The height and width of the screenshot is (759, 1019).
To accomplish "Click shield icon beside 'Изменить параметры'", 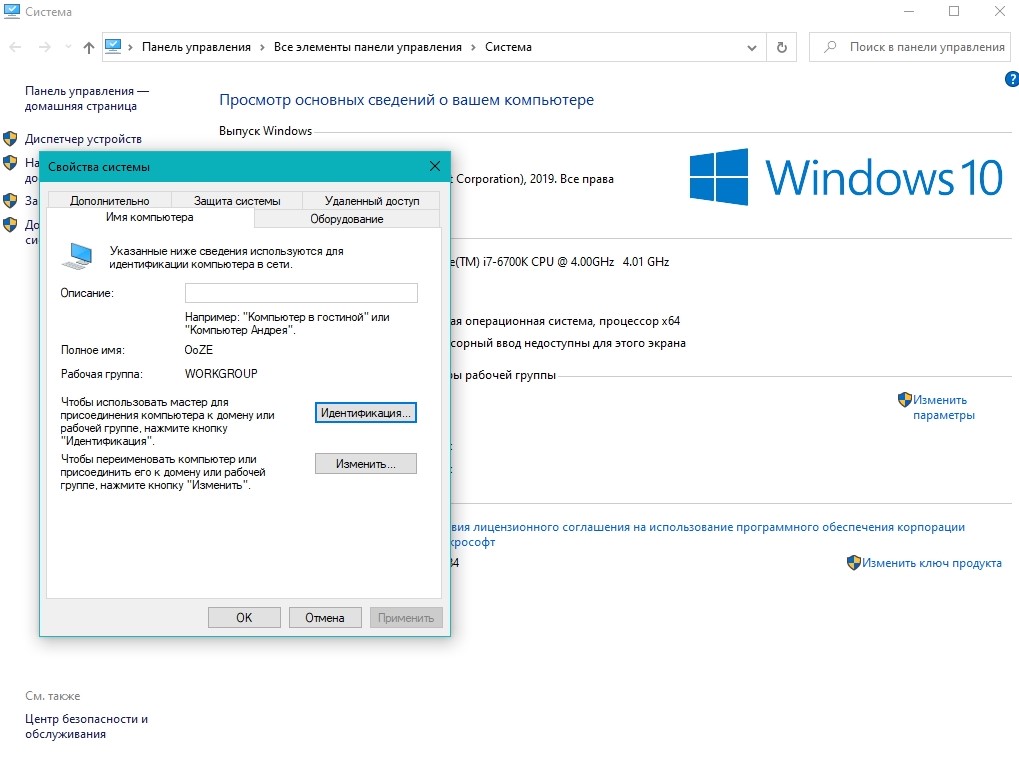I will coord(905,400).
